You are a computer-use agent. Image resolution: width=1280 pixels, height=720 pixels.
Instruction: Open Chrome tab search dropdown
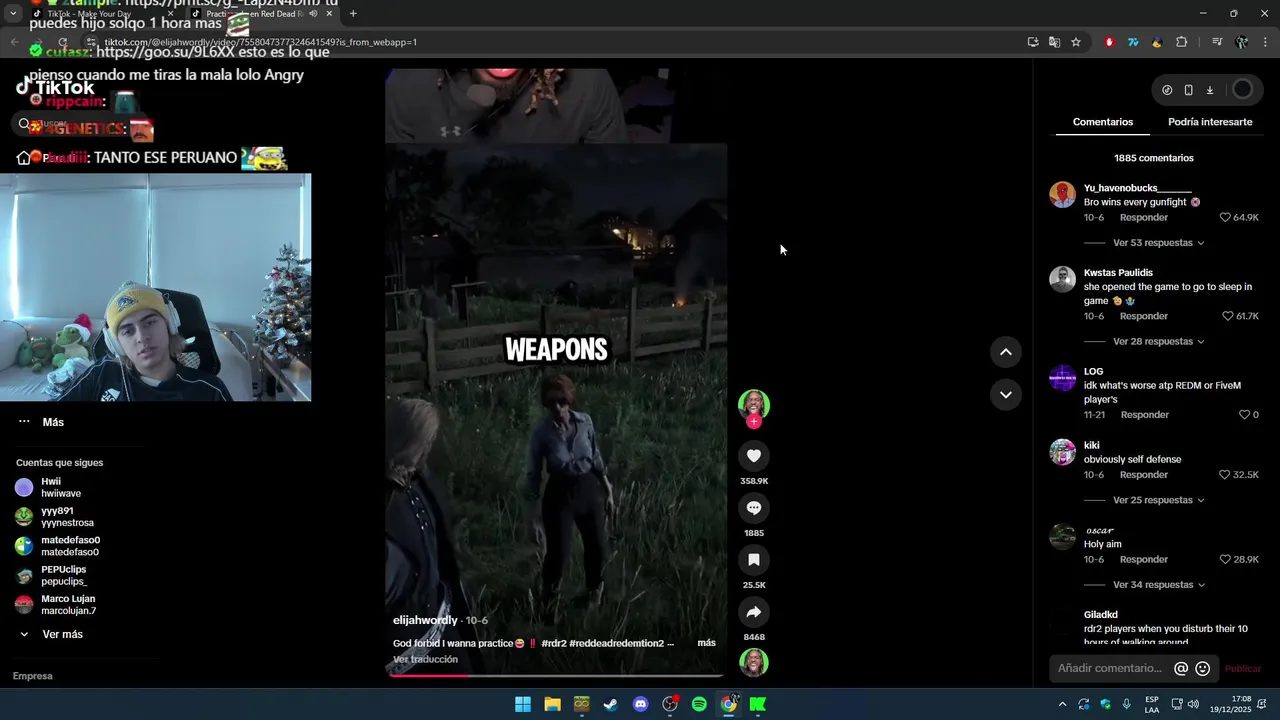tap(13, 14)
